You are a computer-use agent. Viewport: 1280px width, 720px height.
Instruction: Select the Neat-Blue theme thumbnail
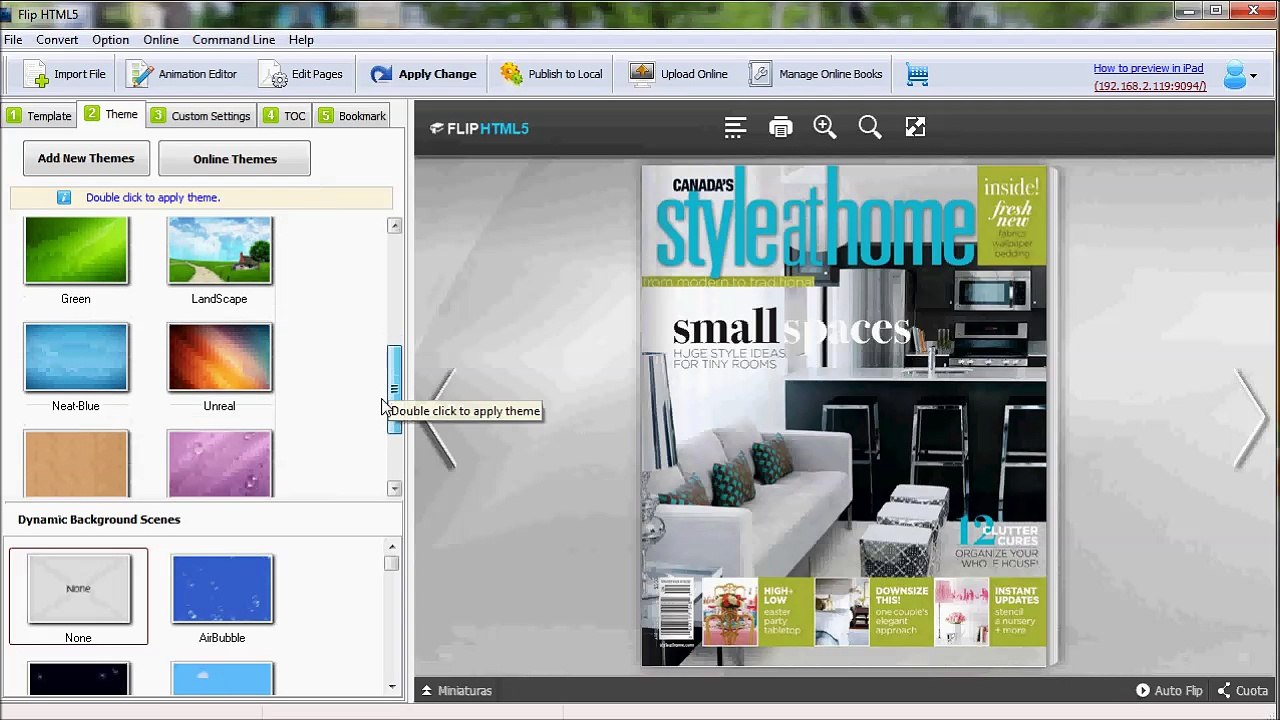[76, 357]
